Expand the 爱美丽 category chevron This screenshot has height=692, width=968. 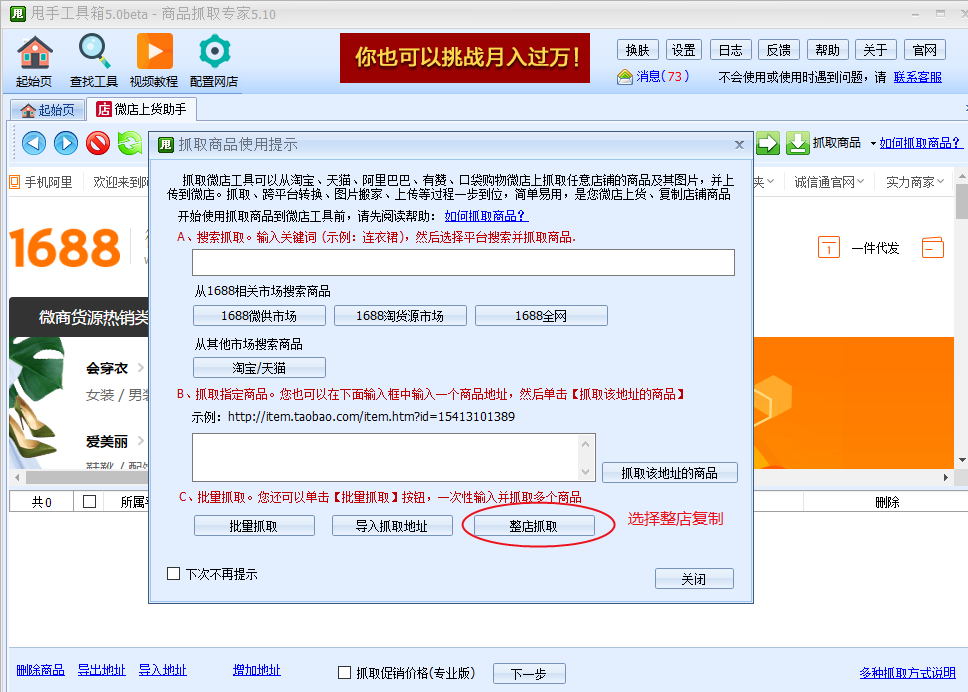(x=141, y=441)
